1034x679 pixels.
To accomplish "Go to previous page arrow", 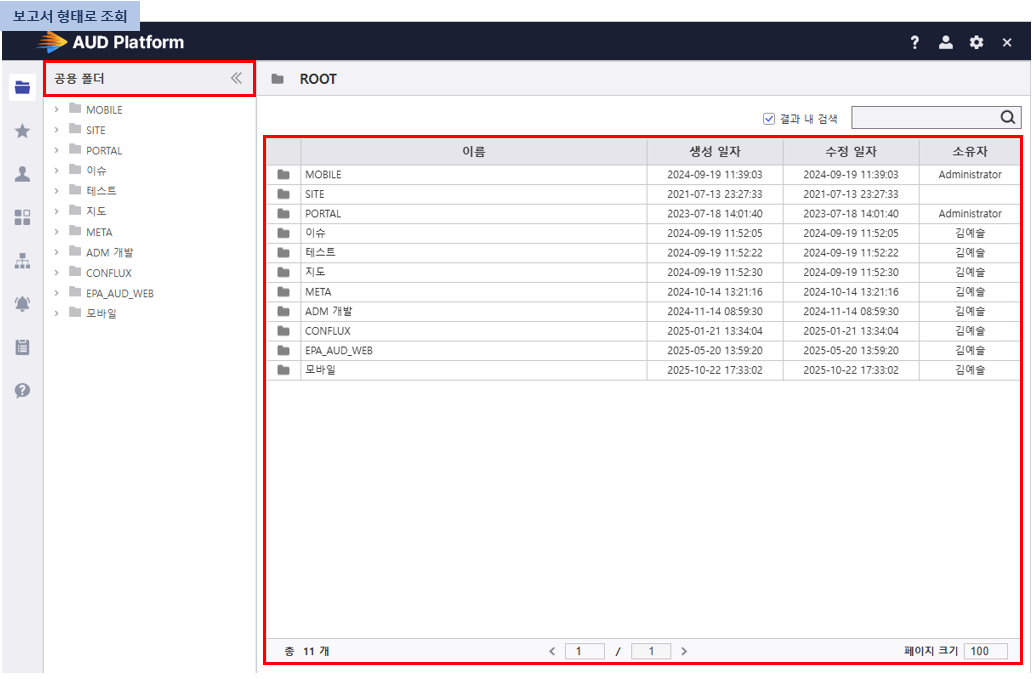I will (552, 651).
